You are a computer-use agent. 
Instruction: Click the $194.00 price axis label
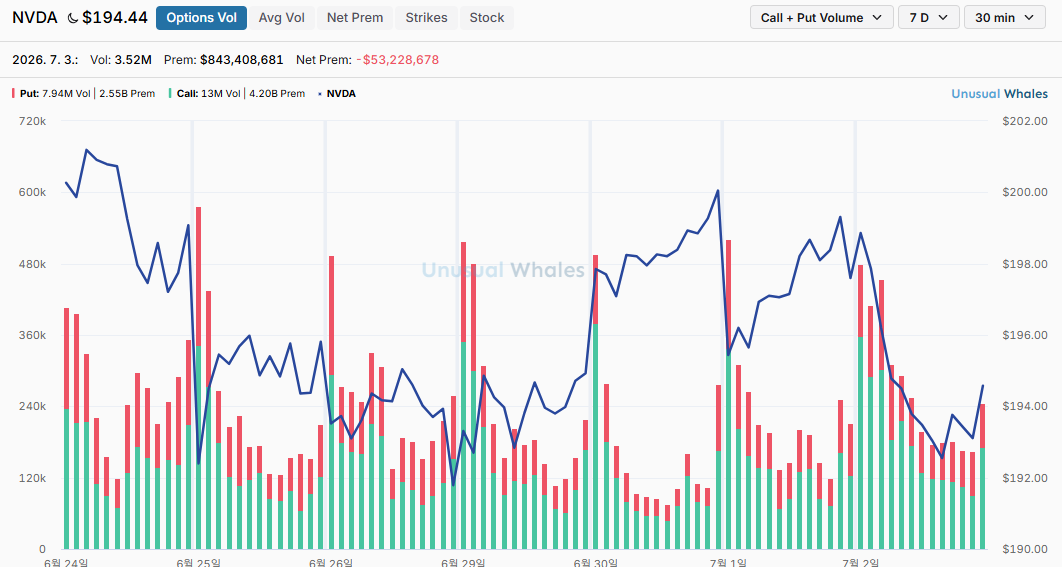pos(1025,406)
